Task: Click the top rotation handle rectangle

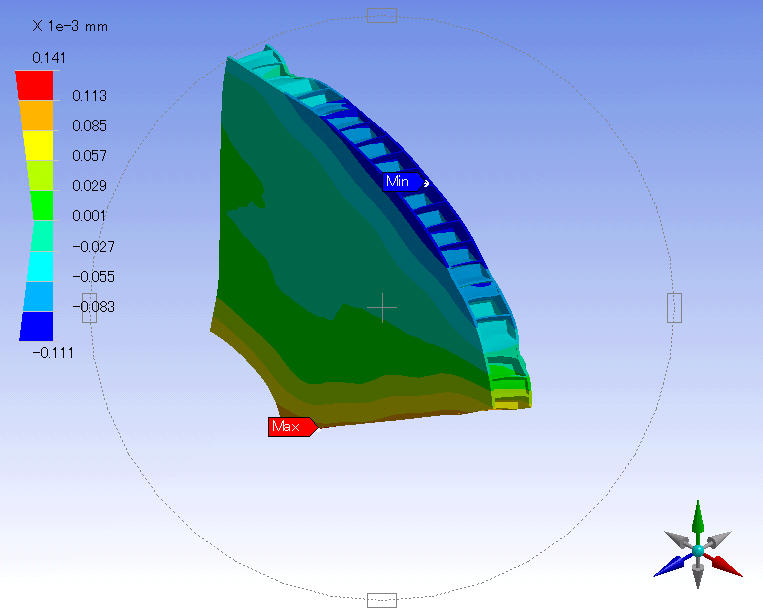Action: 382,16
